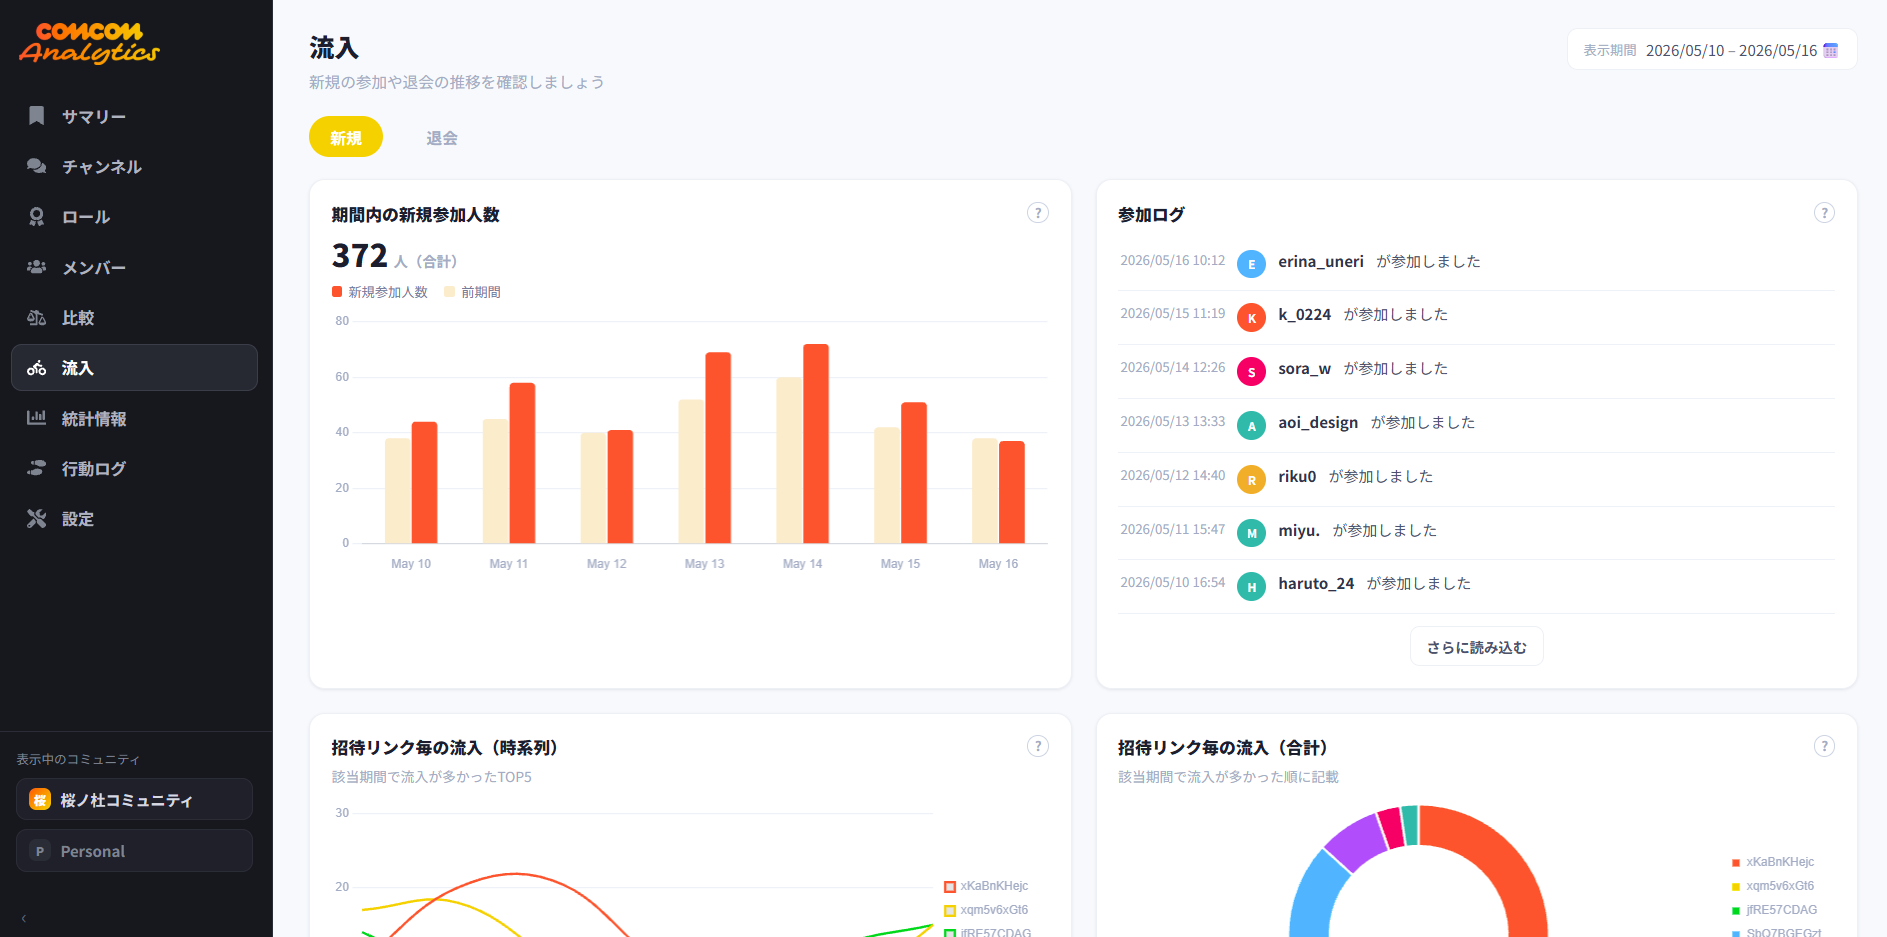The image size is (1887, 937).
Task: Open aoi_design username link
Action: click(x=1318, y=422)
